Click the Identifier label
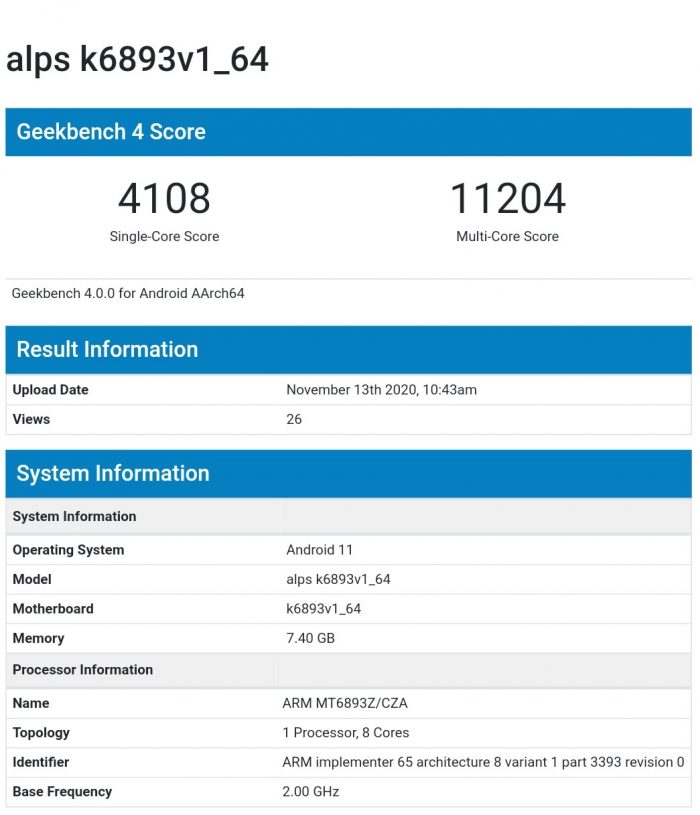Screen dimensions: 700x815 point(41,762)
